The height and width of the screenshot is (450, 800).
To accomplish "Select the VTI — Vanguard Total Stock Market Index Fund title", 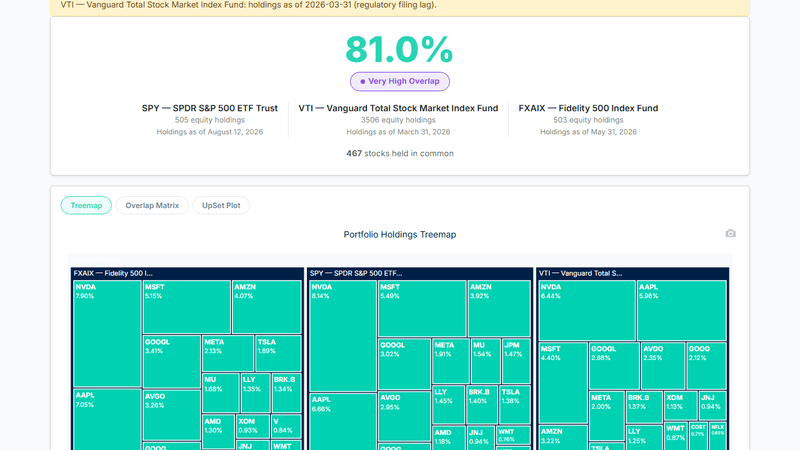I will click(x=398, y=108).
